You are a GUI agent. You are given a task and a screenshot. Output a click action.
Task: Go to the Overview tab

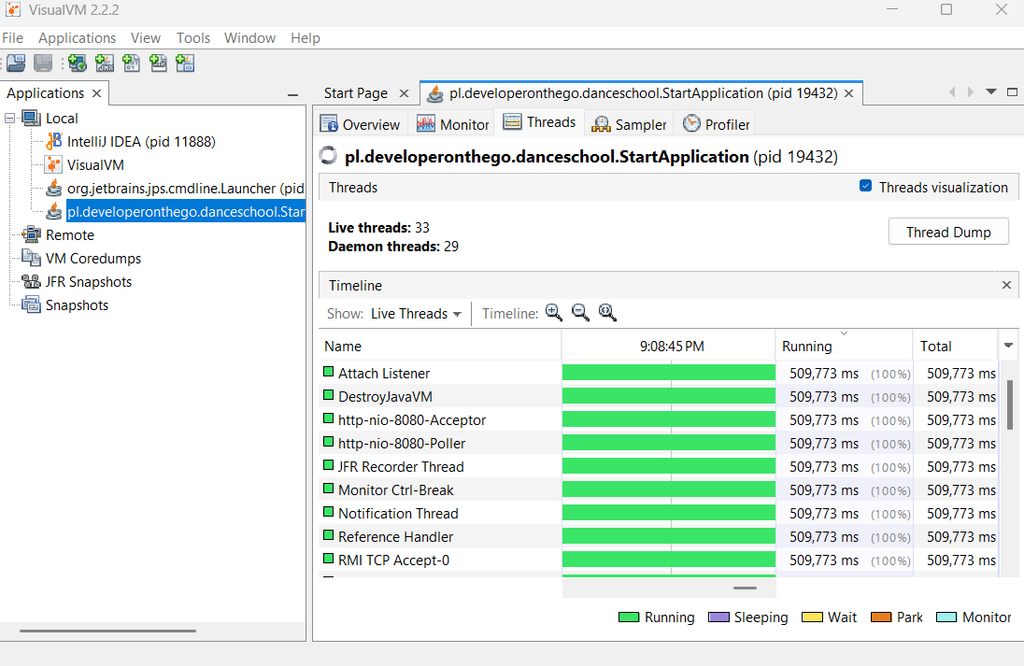[359, 124]
